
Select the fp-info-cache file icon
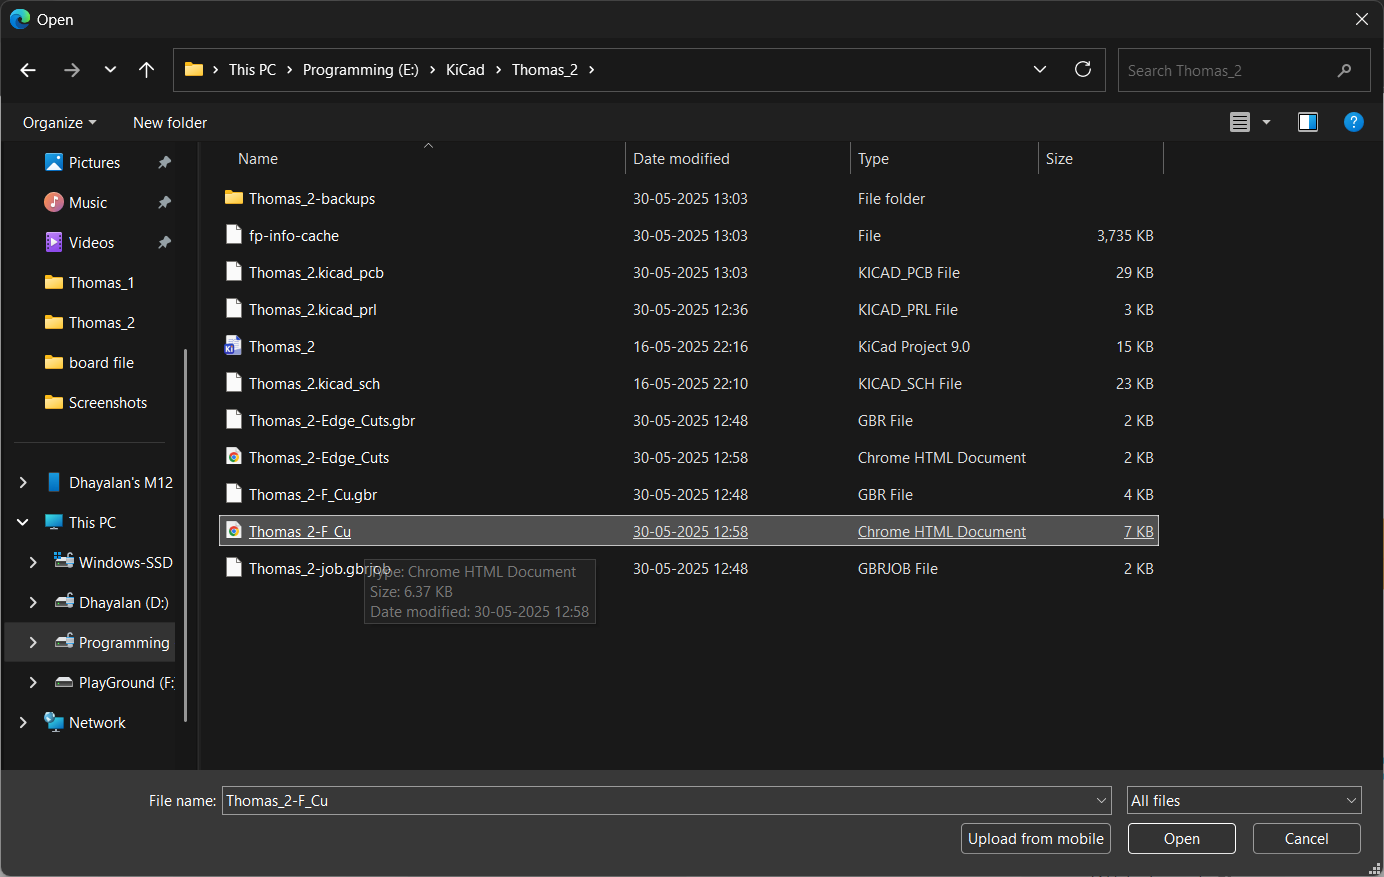[234, 235]
